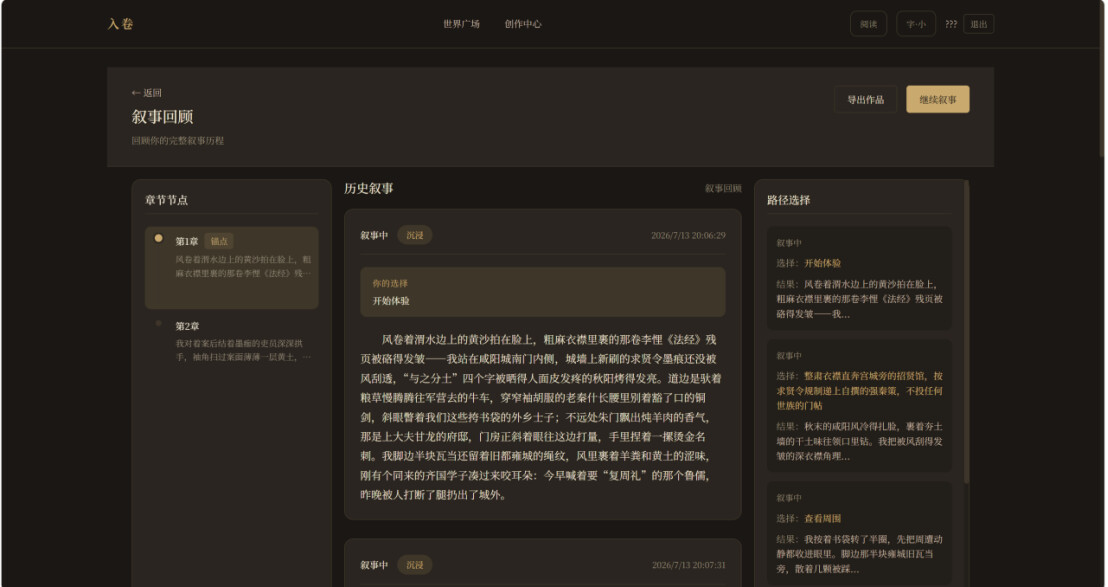Viewport: 1108px width, 587px height.
Task: Click the 历史叙事 heading
Action: (369, 189)
